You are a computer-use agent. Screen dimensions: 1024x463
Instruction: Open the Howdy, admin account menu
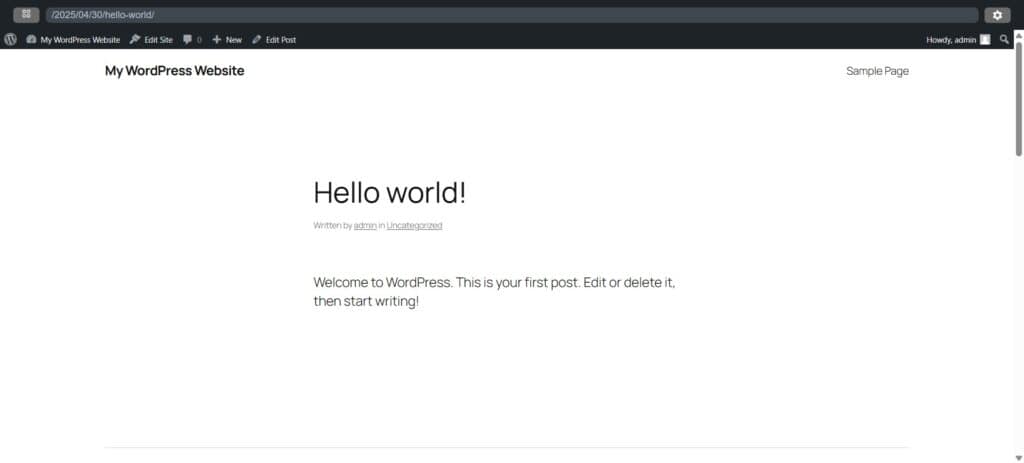click(951, 39)
